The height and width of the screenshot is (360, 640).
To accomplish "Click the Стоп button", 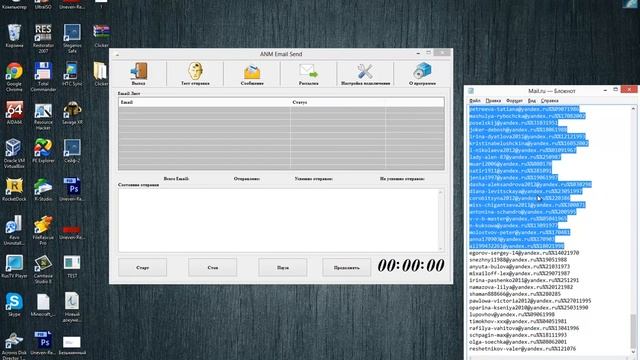I will (x=213, y=267).
